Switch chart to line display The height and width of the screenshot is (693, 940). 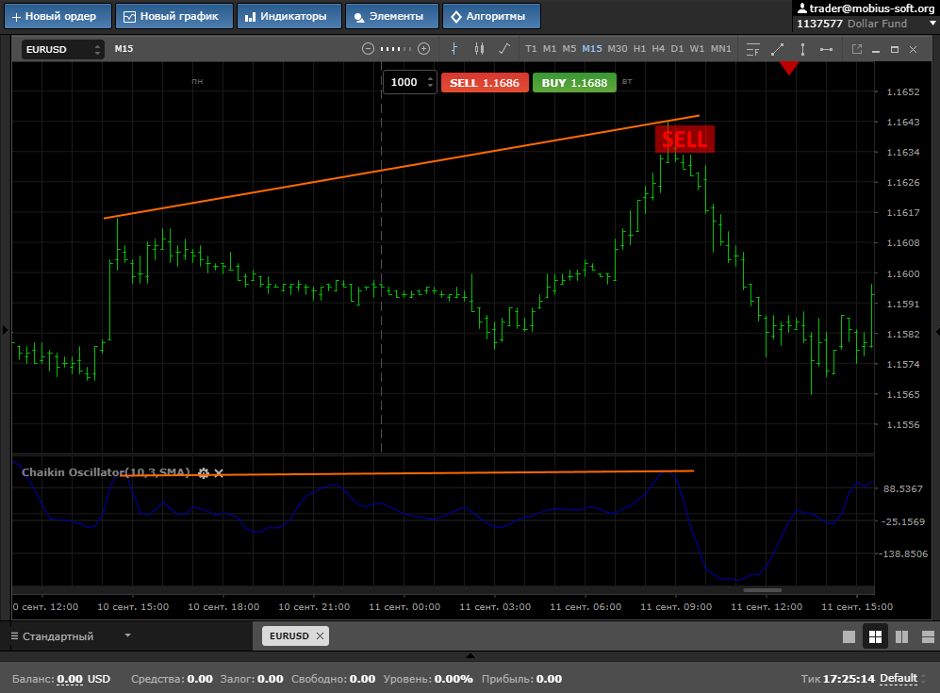point(504,49)
